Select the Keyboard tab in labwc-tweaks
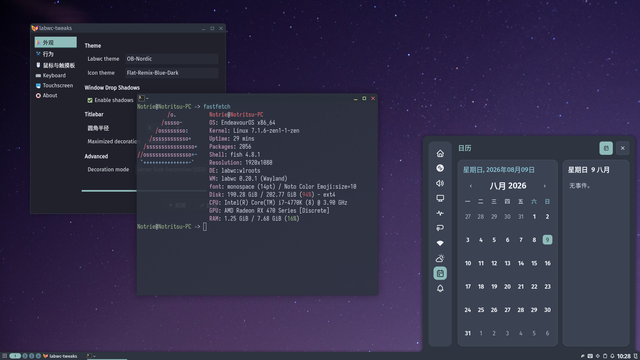Image resolution: width=640 pixels, height=360 pixels. tap(56, 76)
